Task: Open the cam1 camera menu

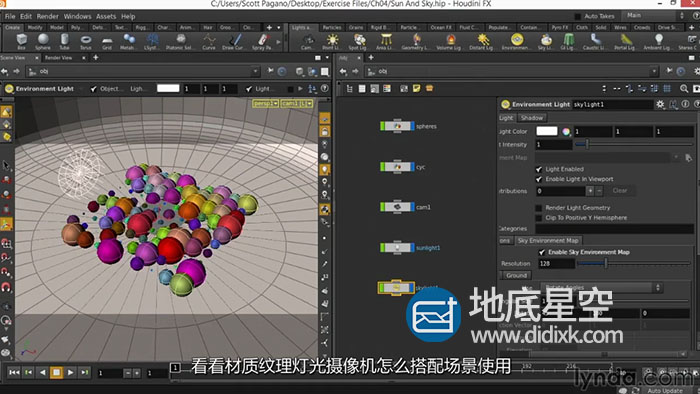Action: 297,104
